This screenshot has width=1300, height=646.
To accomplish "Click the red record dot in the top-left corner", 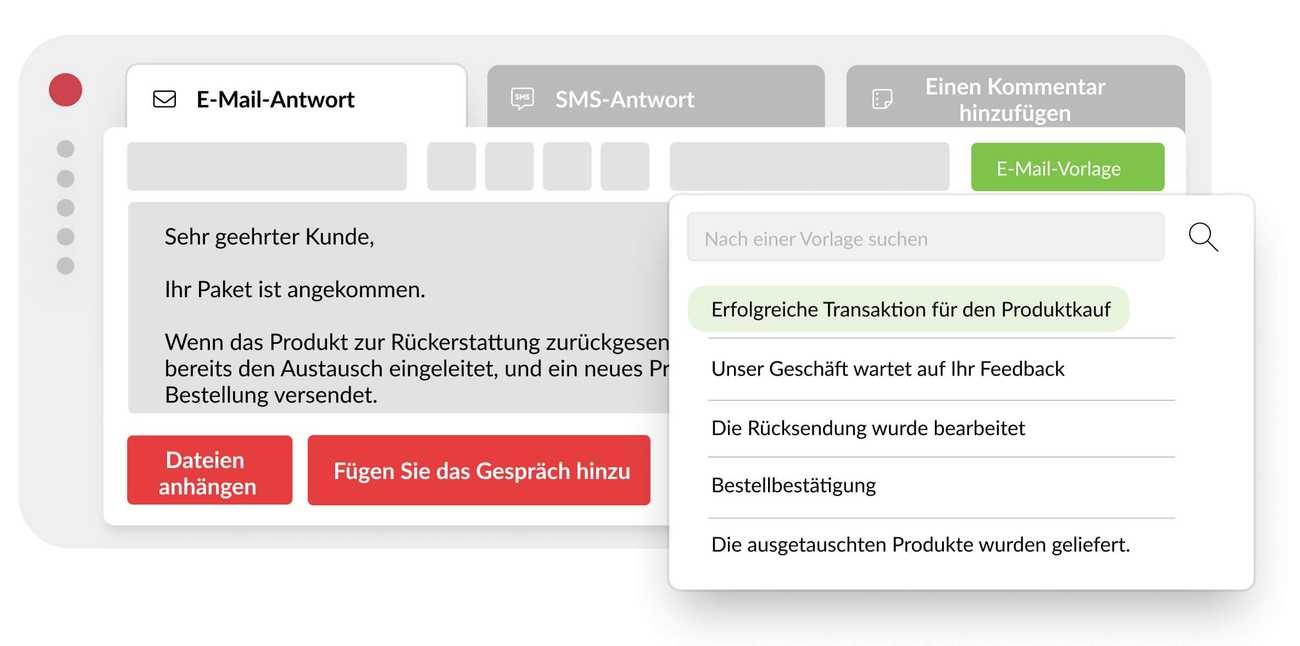I will 65,89.
